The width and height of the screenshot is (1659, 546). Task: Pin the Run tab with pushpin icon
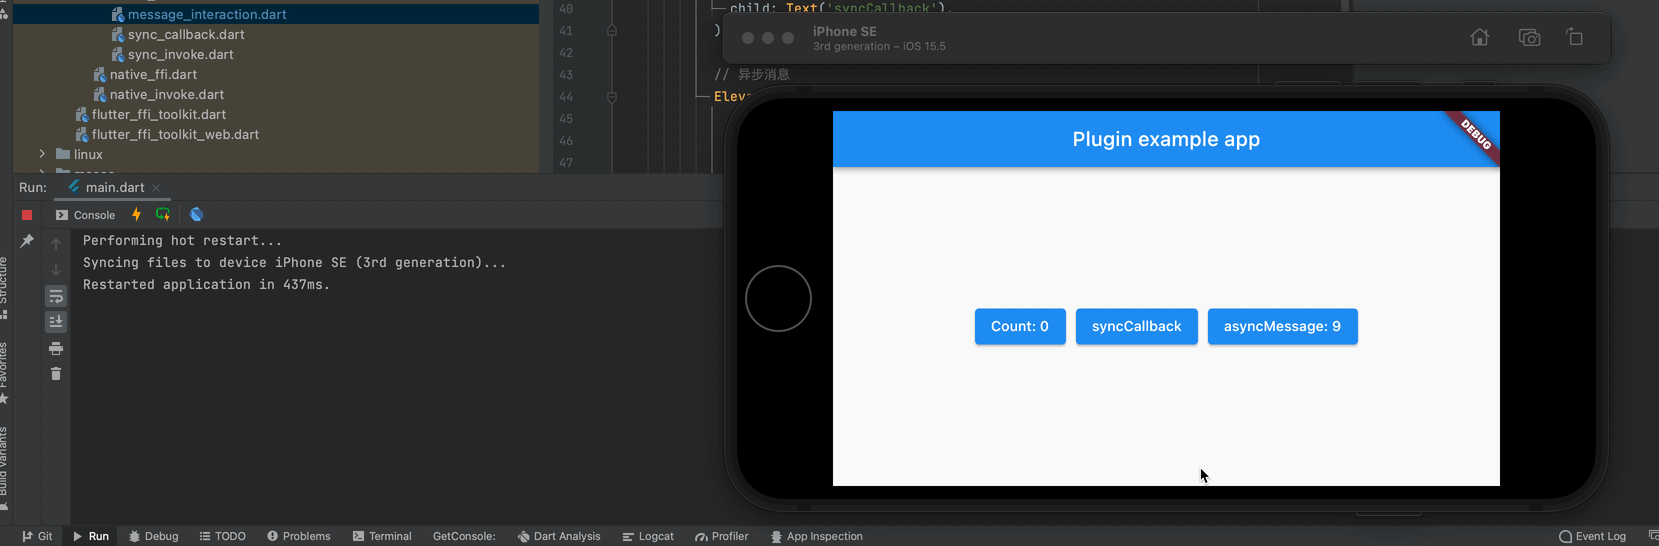[27, 241]
